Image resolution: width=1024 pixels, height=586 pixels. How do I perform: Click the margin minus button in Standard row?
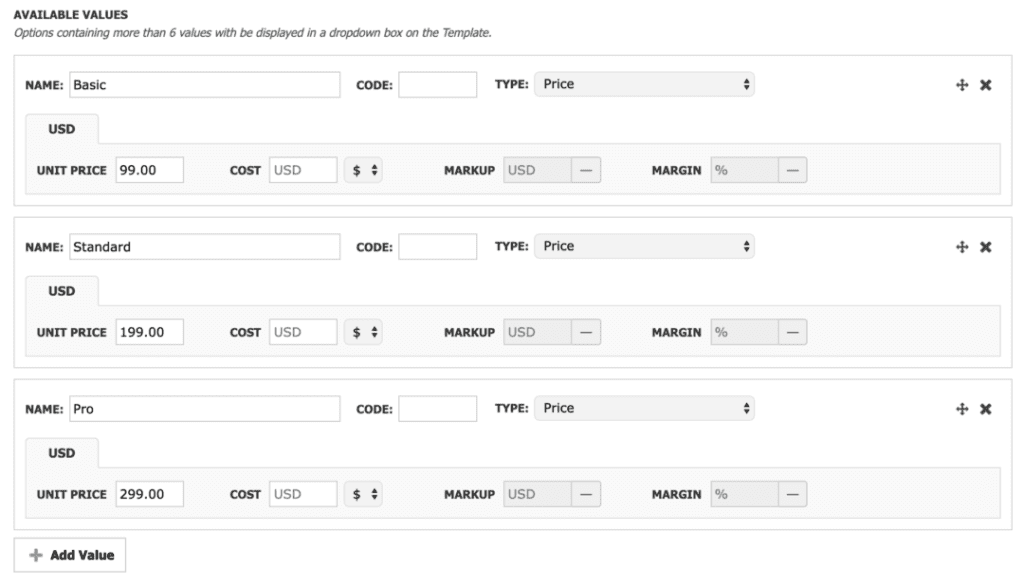coord(792,333)
